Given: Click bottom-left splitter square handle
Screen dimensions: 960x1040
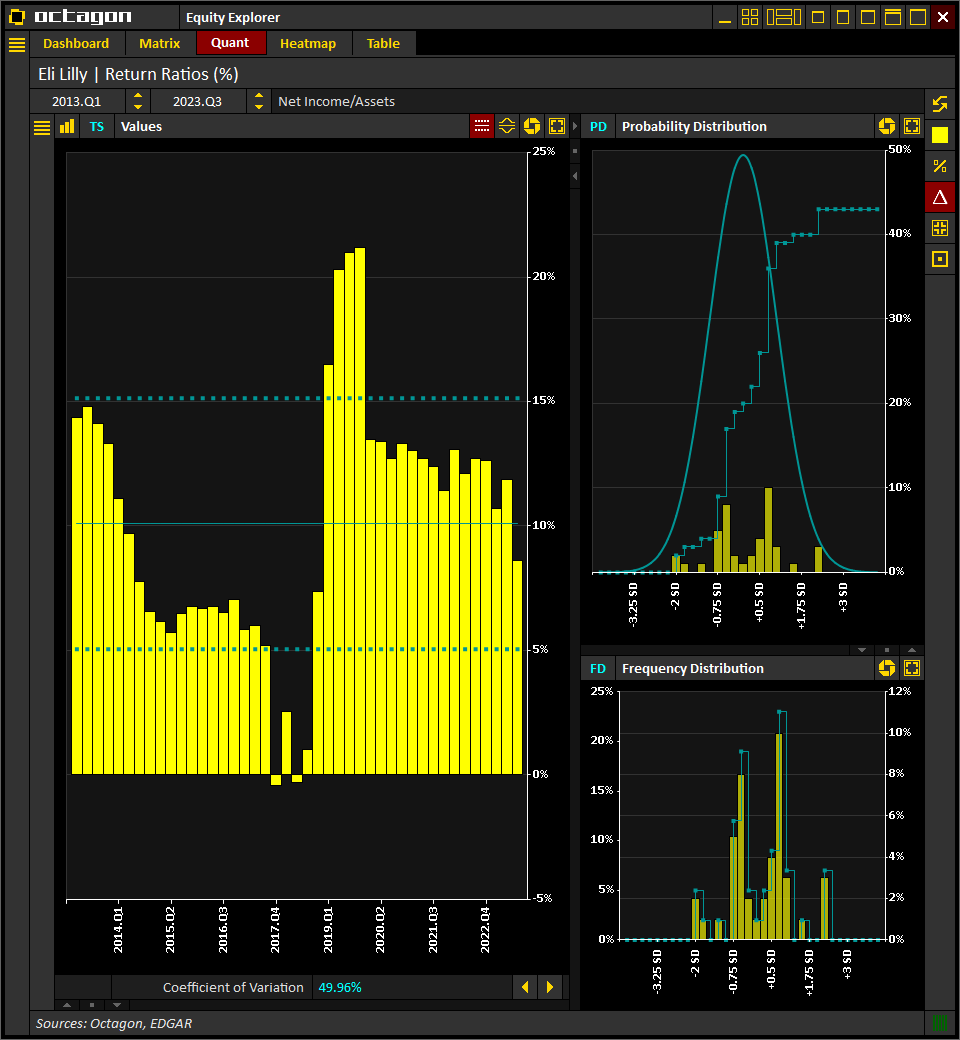Looking at the screenshot, I should 92,1005.
